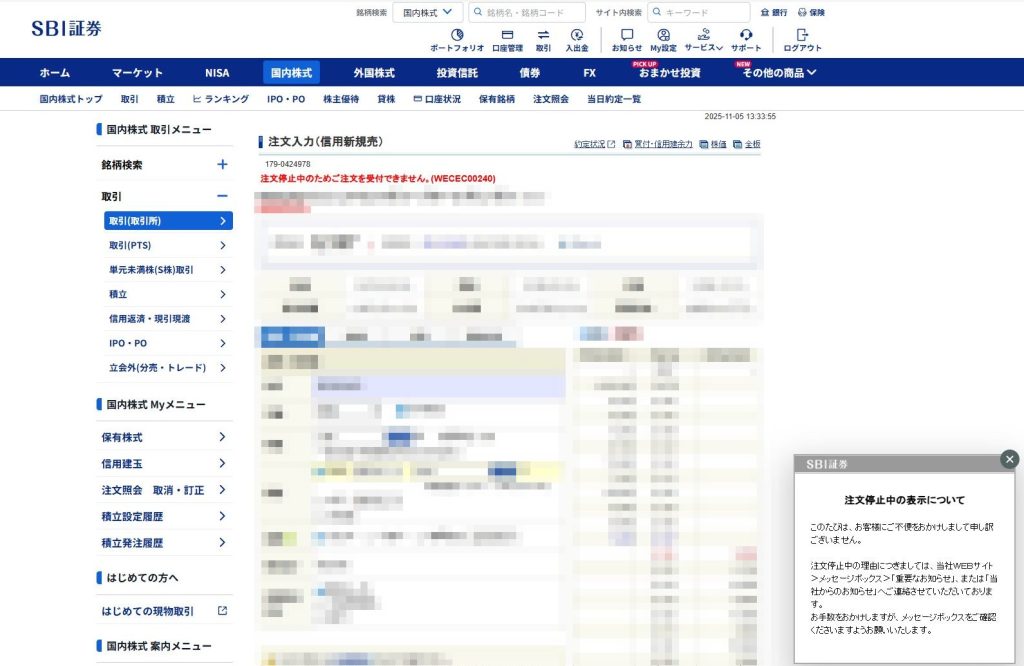Open 信用建玉 in My menu

click(x=164, y=464)
